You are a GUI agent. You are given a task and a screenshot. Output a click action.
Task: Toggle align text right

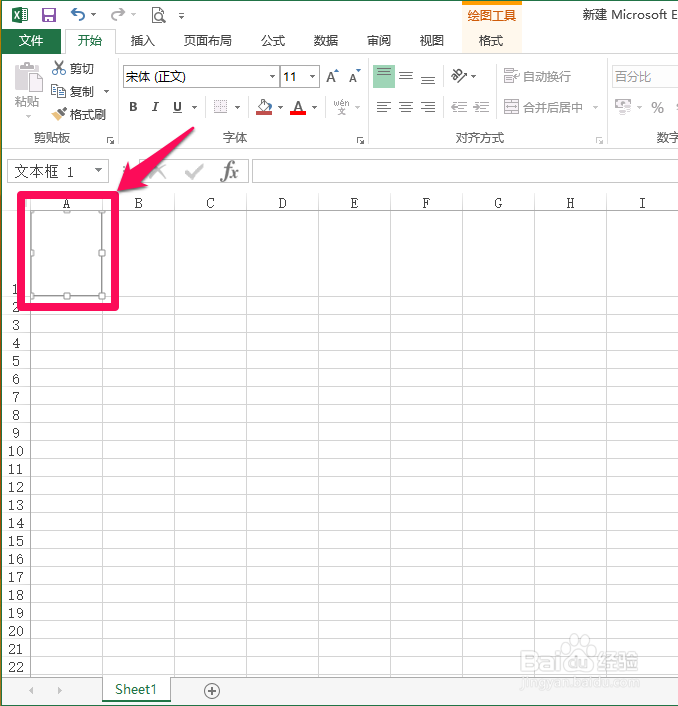click(x=428, y=107)
